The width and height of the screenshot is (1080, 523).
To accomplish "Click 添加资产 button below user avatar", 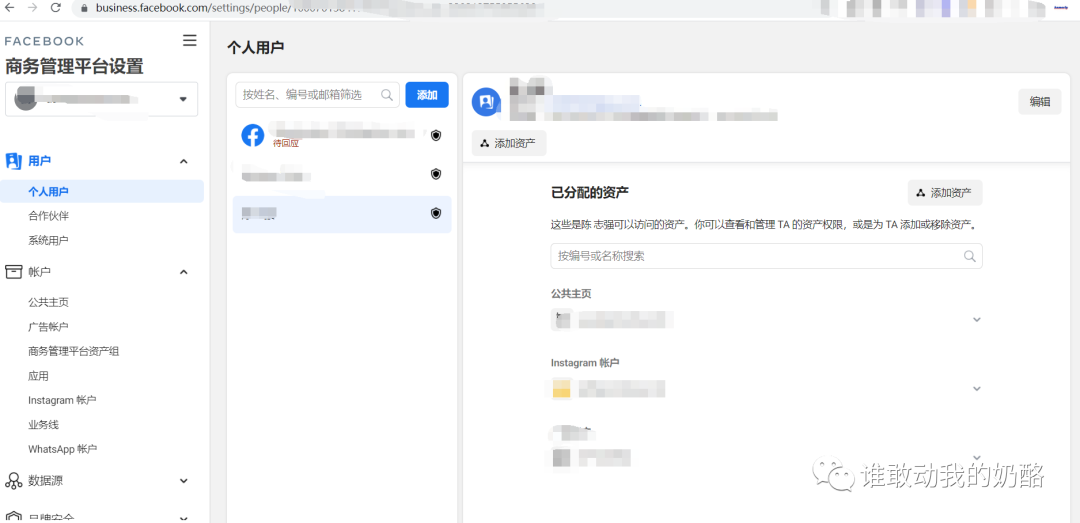I will click(509, 143).
